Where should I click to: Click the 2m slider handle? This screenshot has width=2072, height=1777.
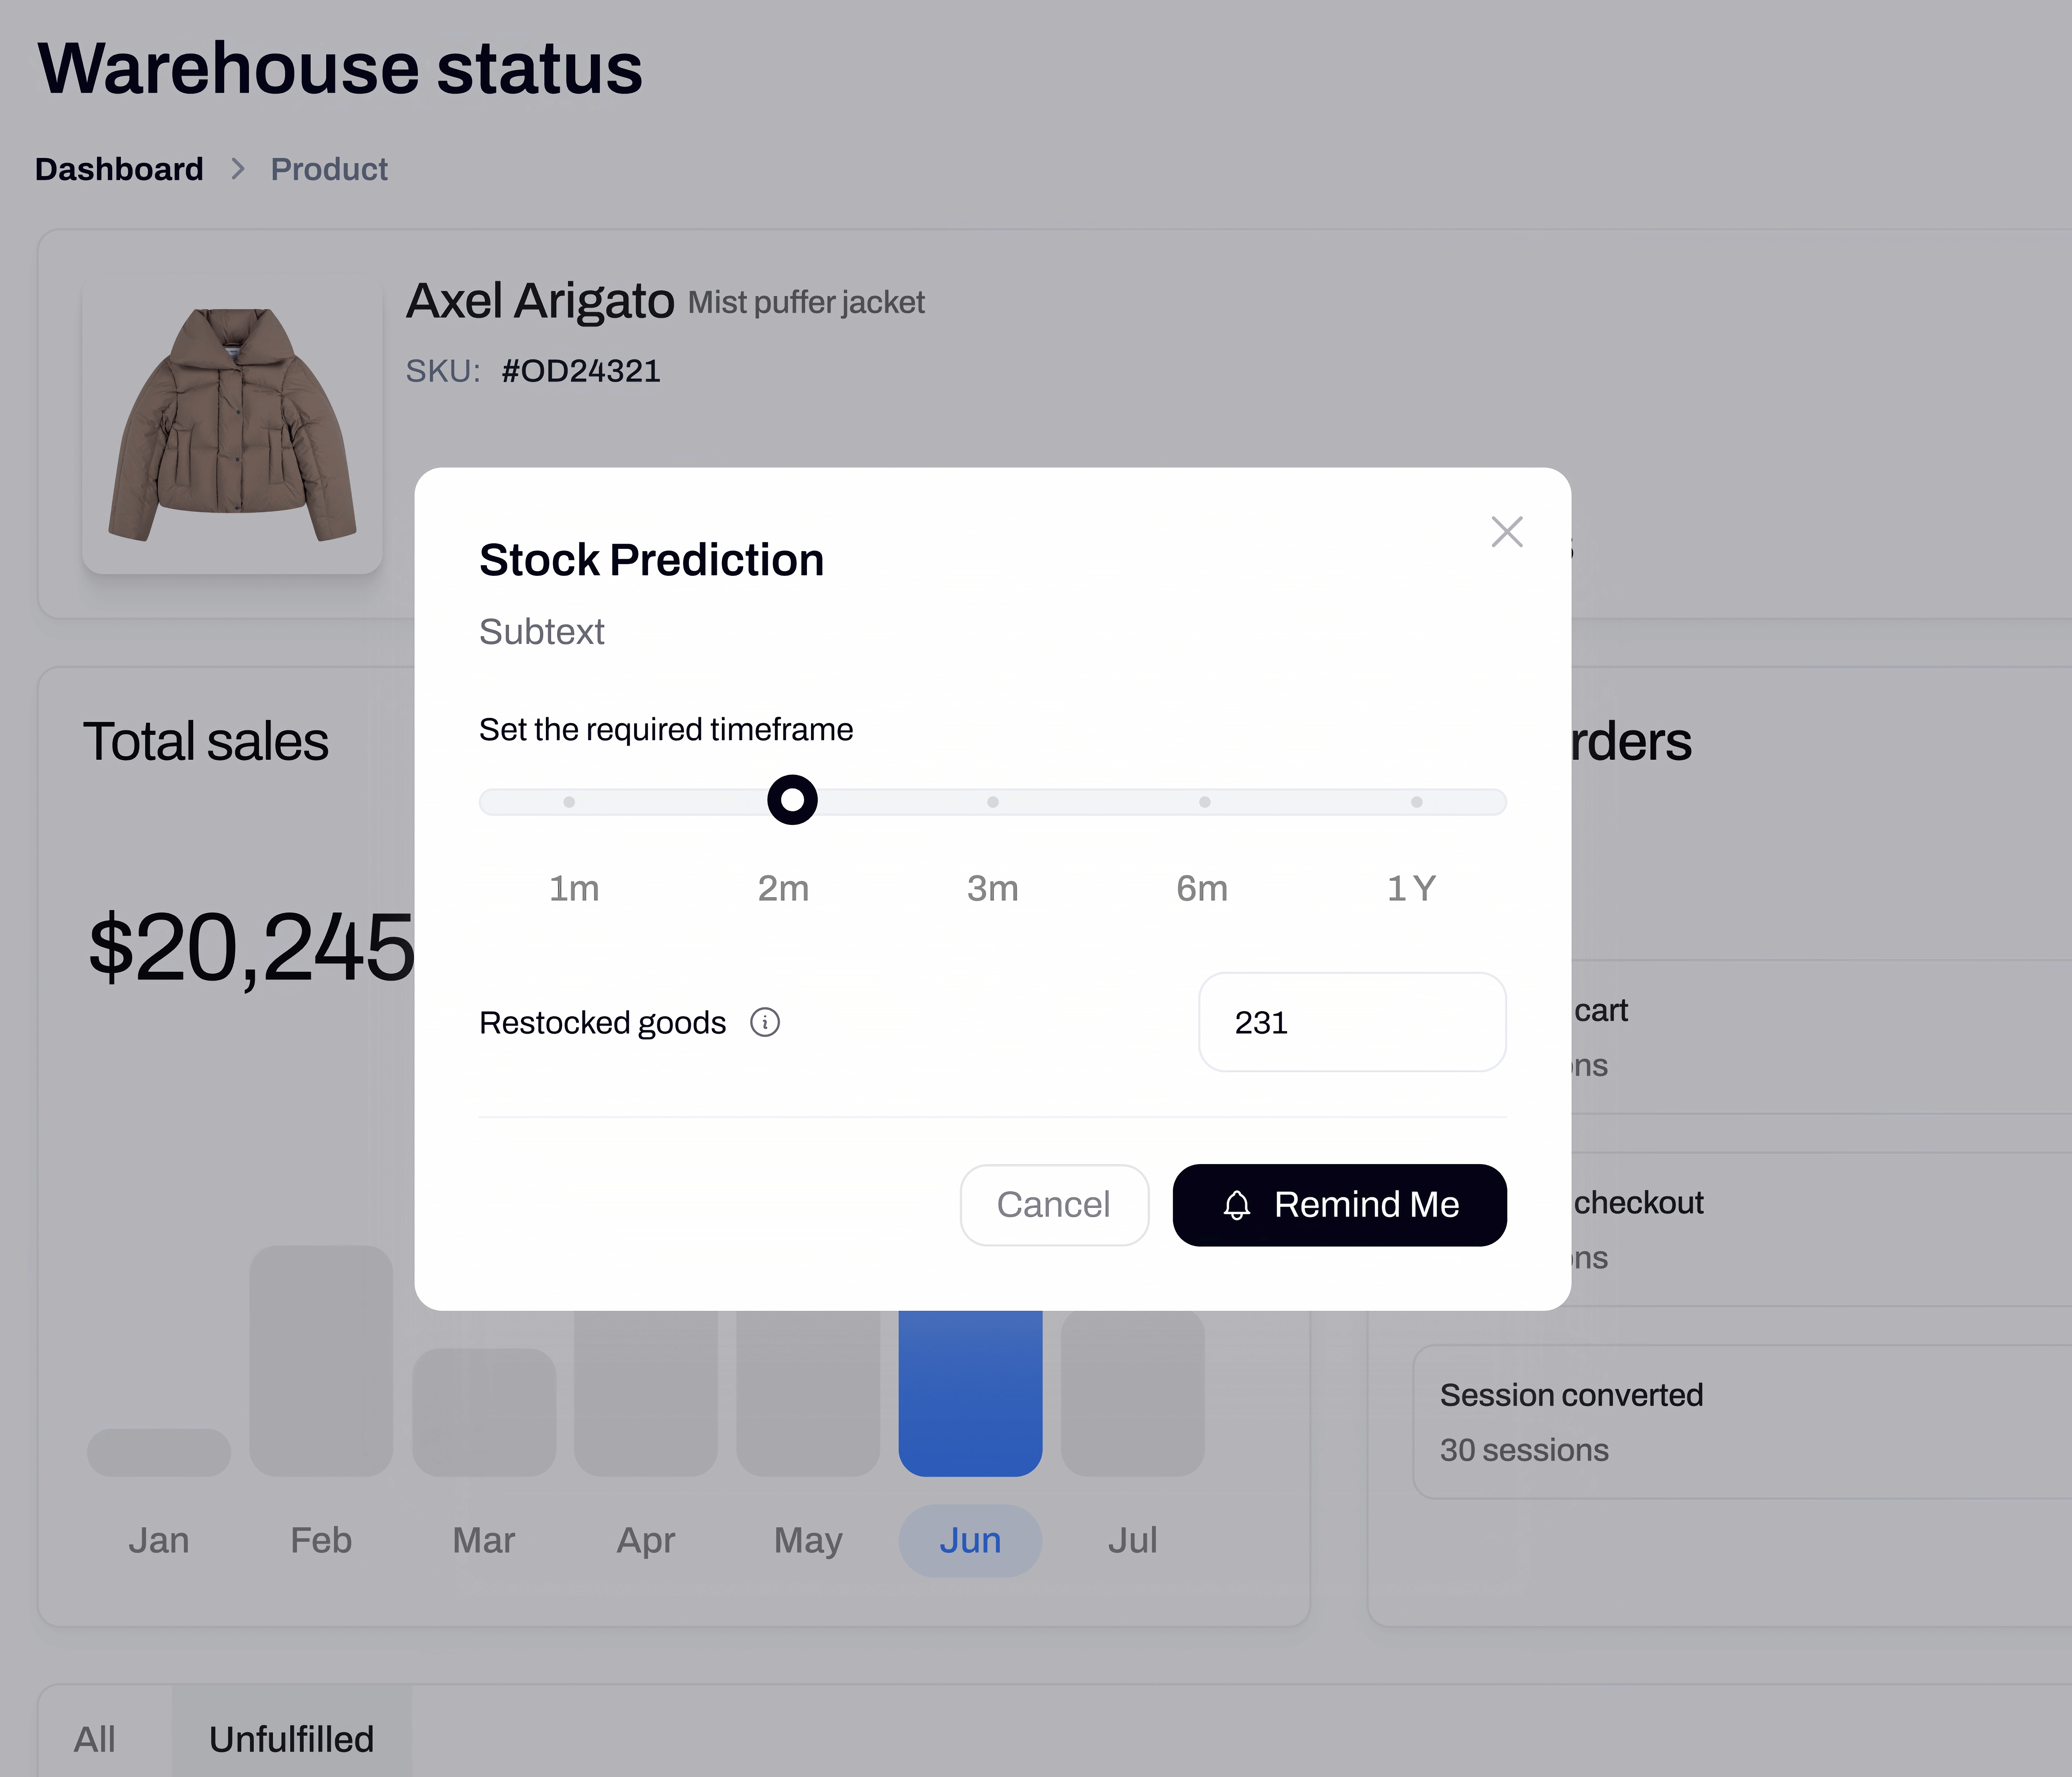click(792, 800)
